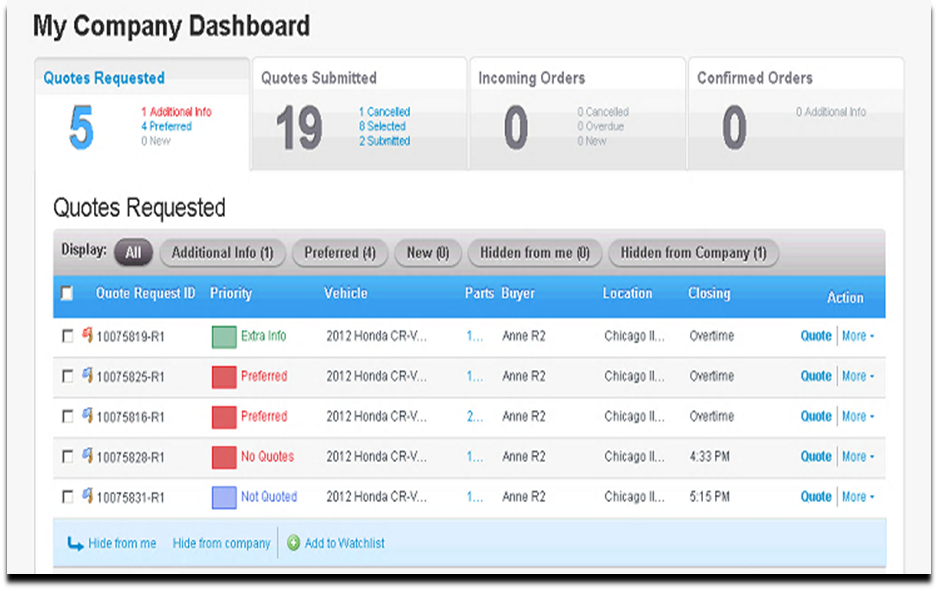This screenshot has height=591, width=938.
Task: Select the checkbox for request 10075831-R1
Action: [x=68, y=497]
